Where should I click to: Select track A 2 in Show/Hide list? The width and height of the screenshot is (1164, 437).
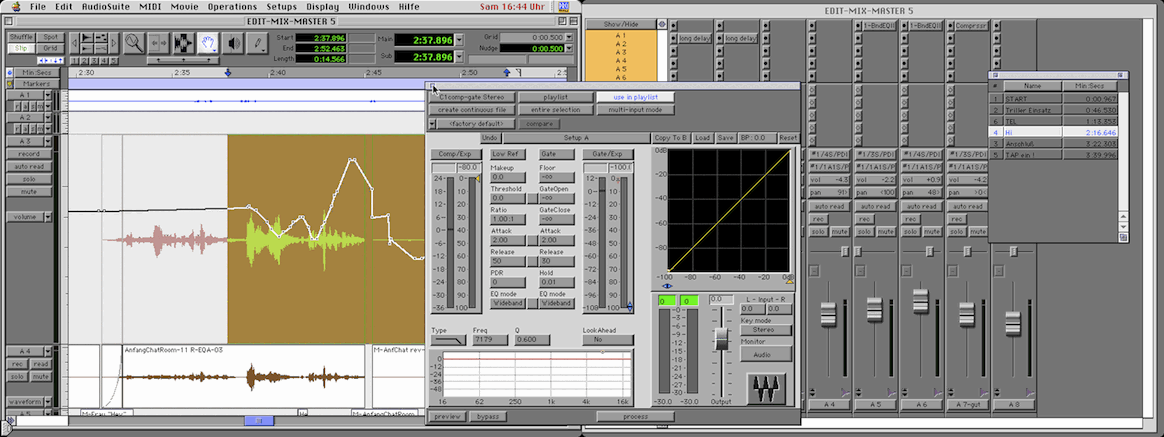[x=621, y=44]
